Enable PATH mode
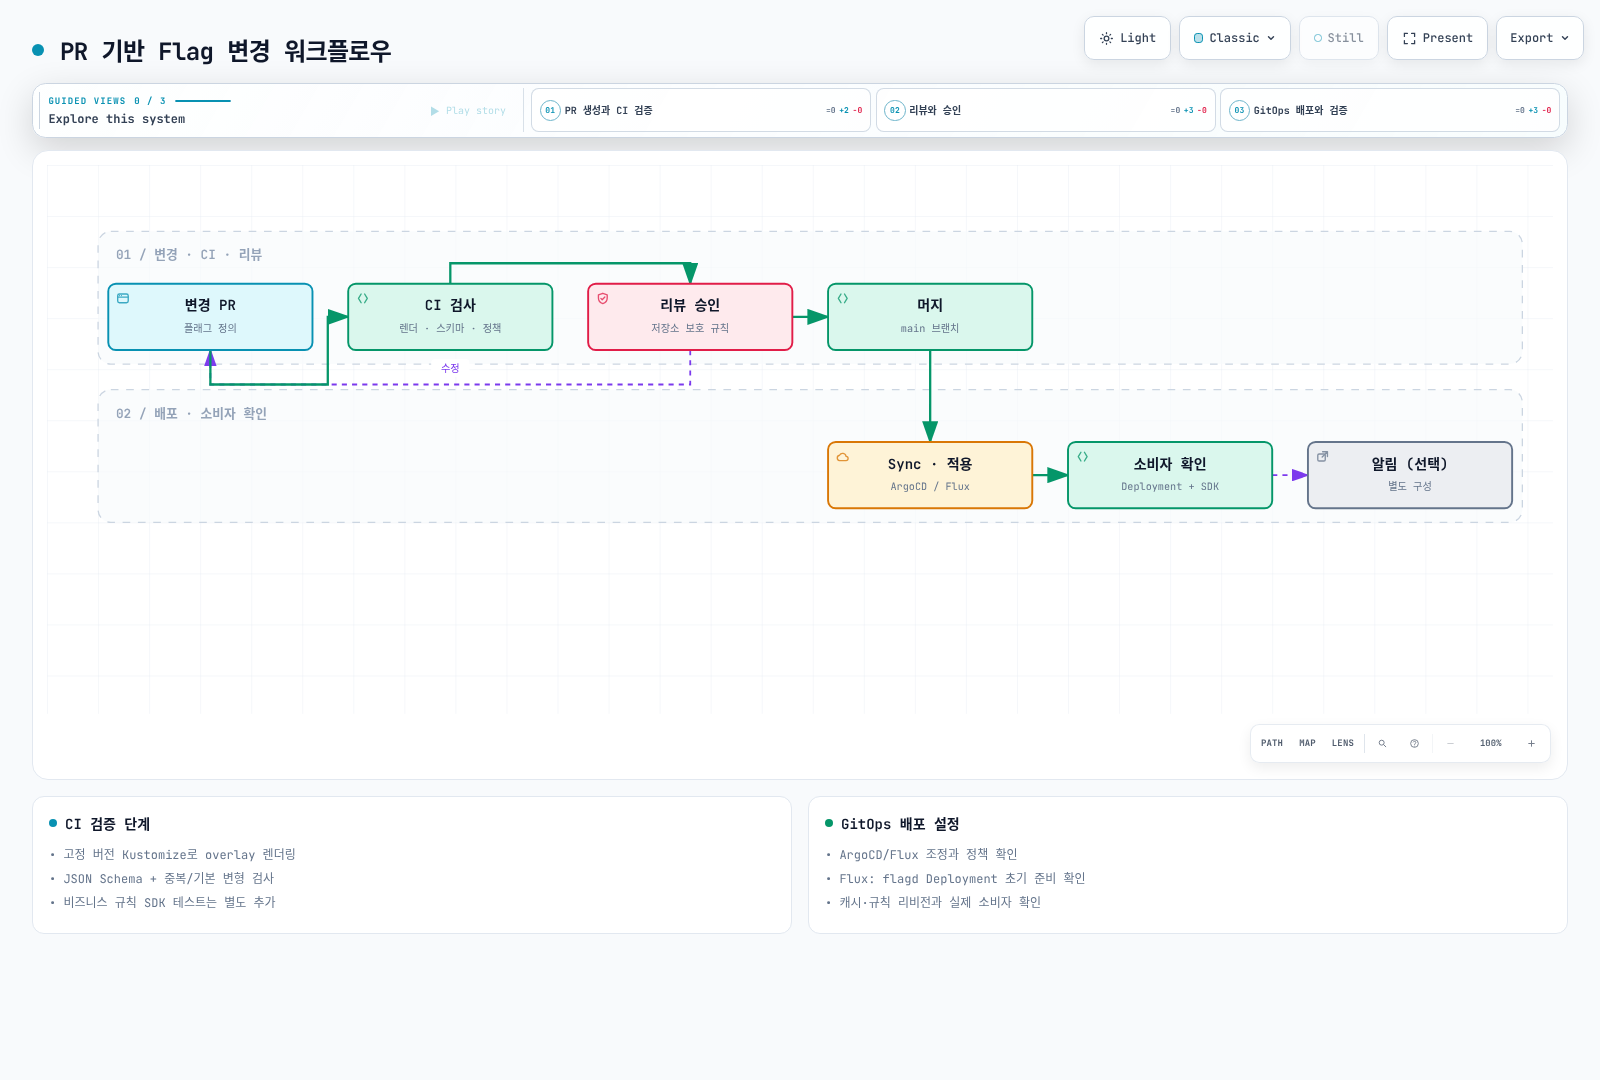1600x1080 pixels. pos(1272,743)
